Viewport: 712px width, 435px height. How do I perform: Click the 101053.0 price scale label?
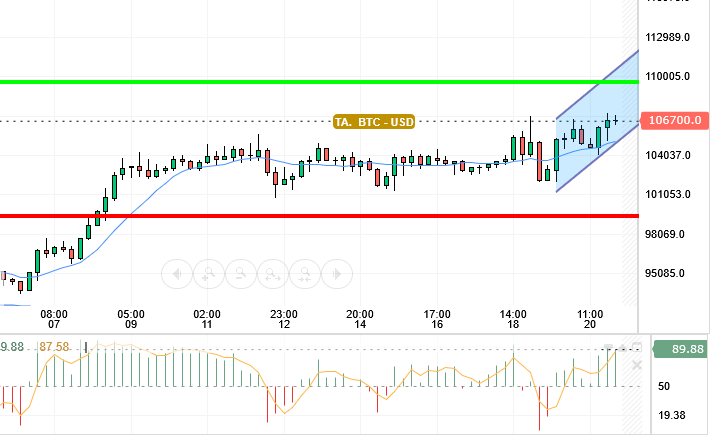(668, 194)
